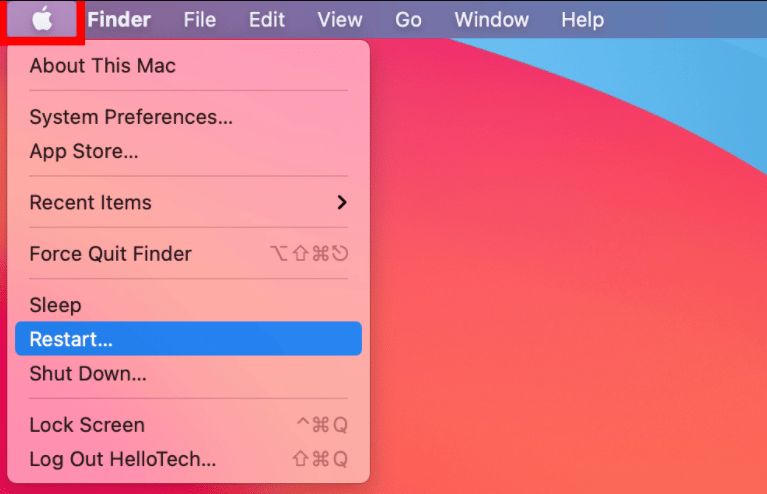Open the Window menu
Screen dimensions: 767x494
point(491,20)
